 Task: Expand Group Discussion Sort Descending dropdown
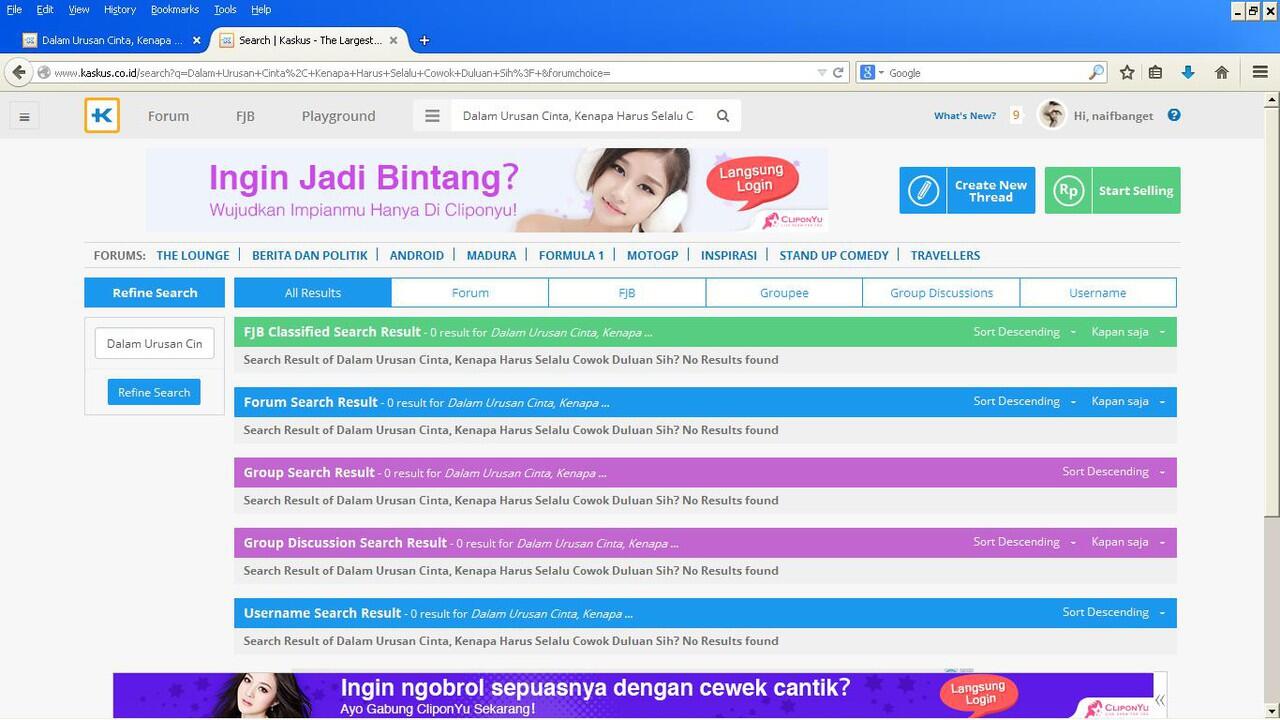[x=1024, y=541]
